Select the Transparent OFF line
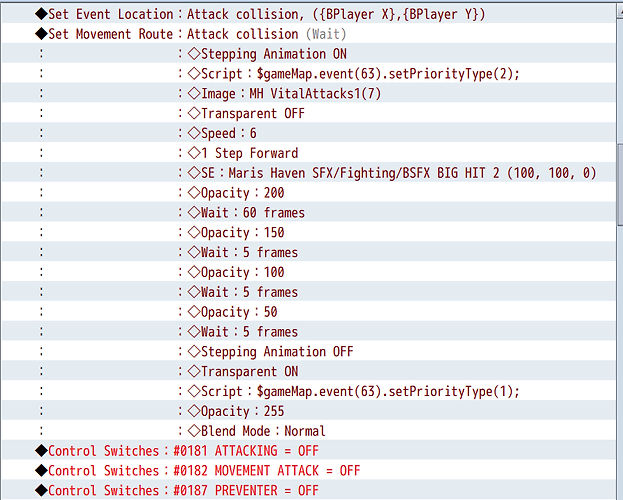Screen dimensions: 623x500 click(308, 113)
